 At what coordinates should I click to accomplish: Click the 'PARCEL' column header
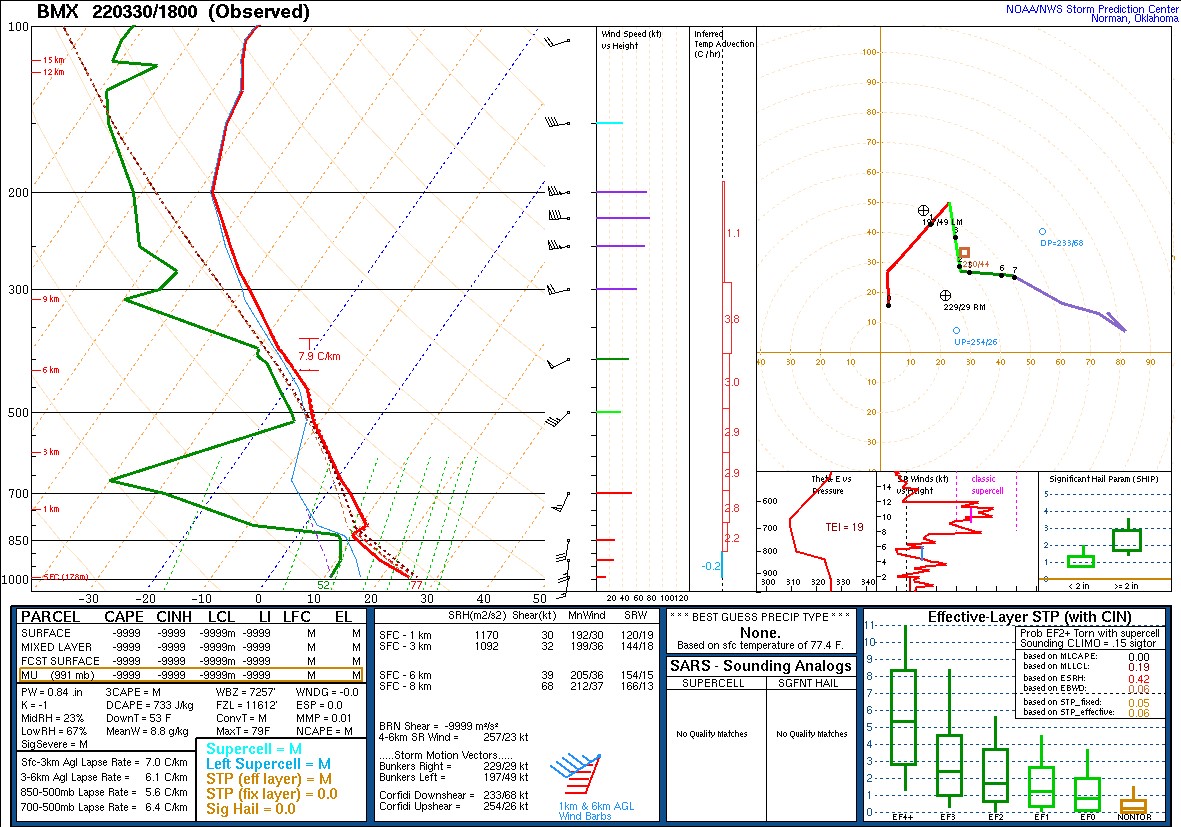pos(50,617)
